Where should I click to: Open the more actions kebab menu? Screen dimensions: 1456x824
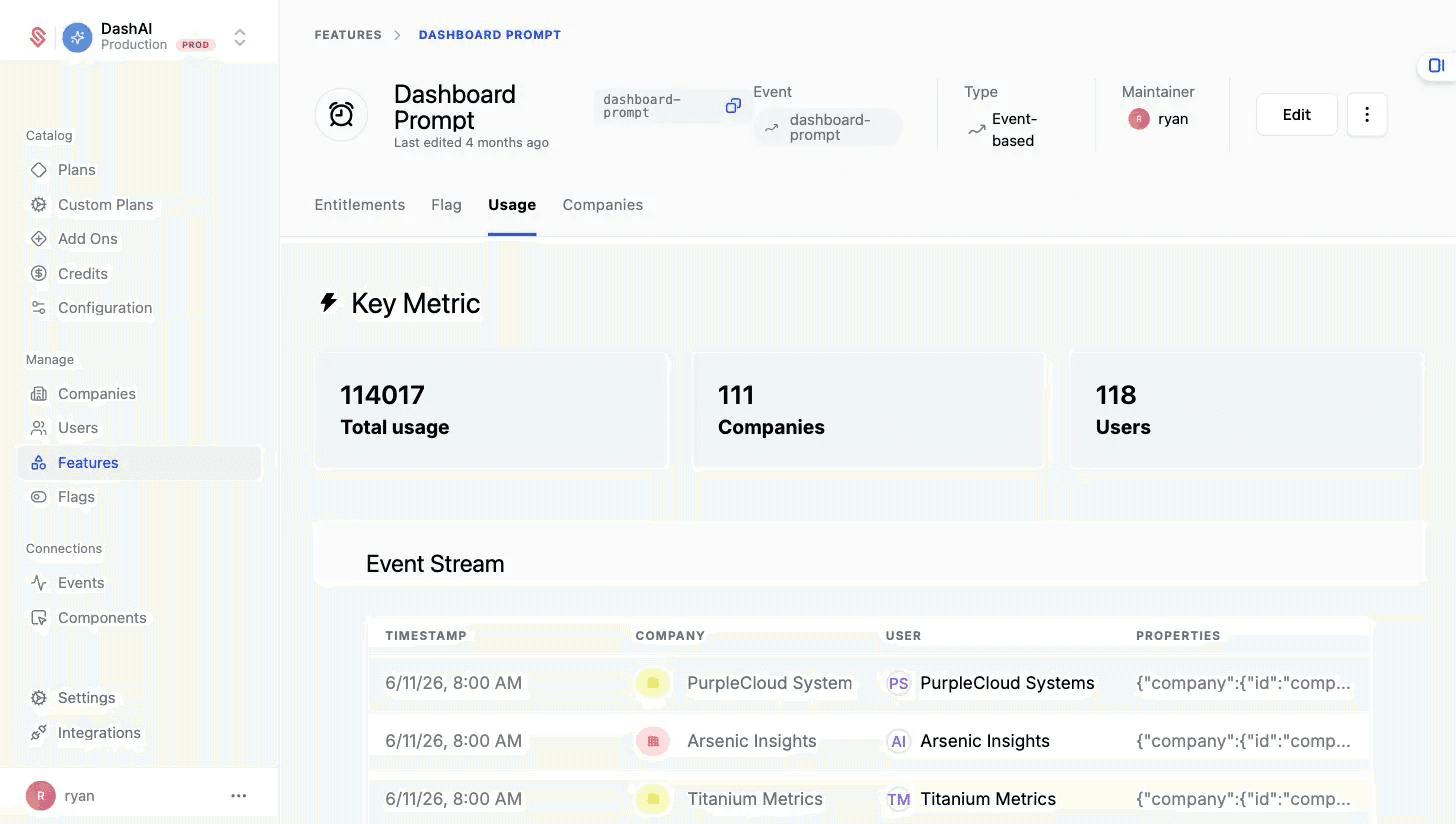1367,115
